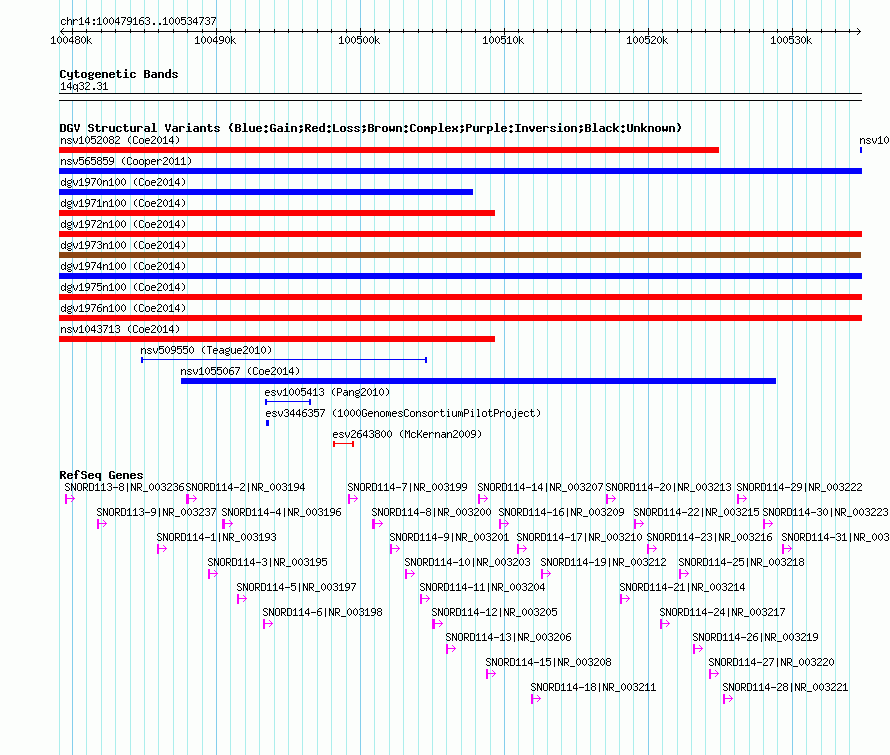The height and width of the screenshot is (755, 890).
Task: Open the dgv1976n100 (Coe2014) label
Action: [123, 308]
